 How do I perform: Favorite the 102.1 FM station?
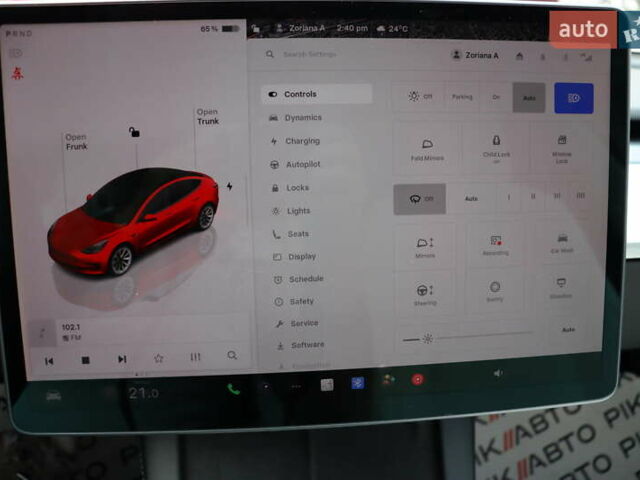159,358
